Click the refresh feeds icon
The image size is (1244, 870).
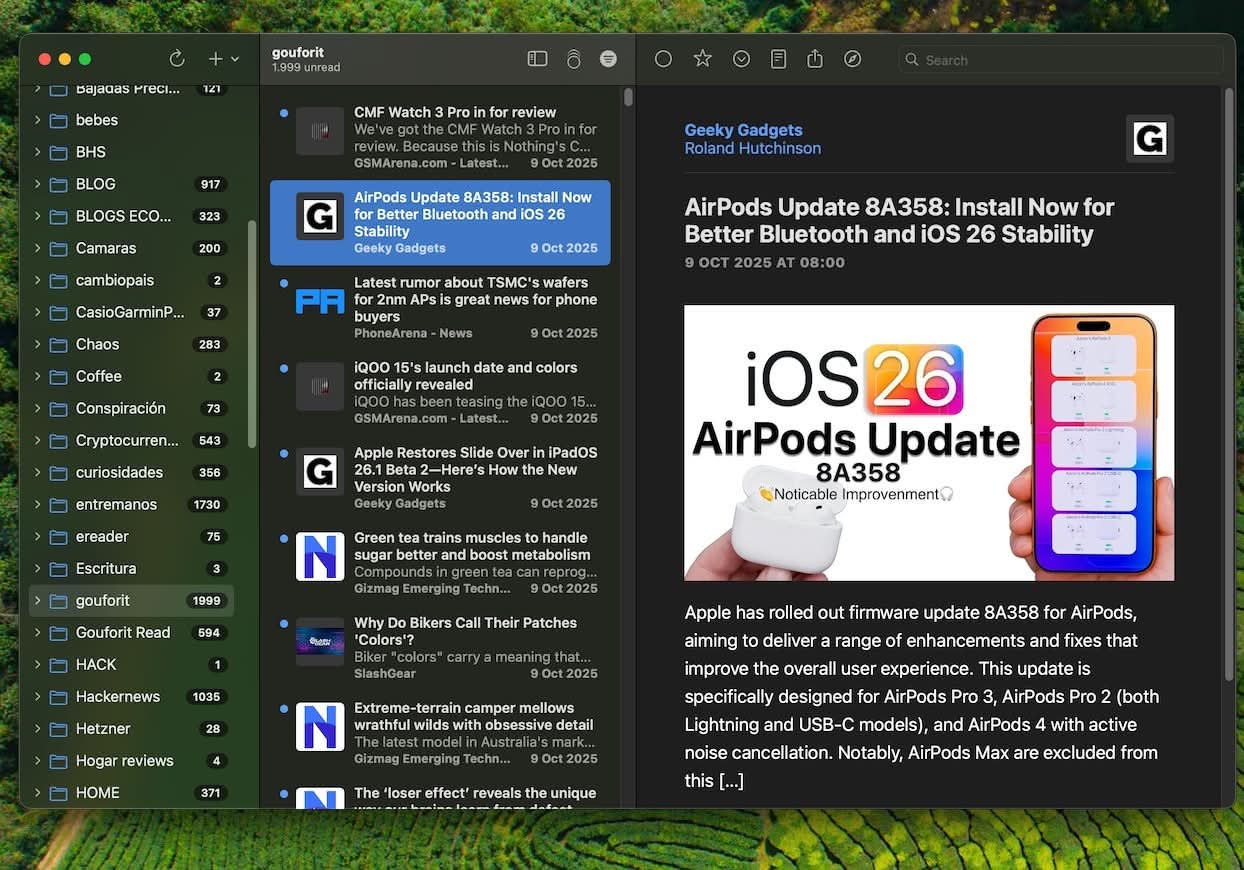coord(177,59)
